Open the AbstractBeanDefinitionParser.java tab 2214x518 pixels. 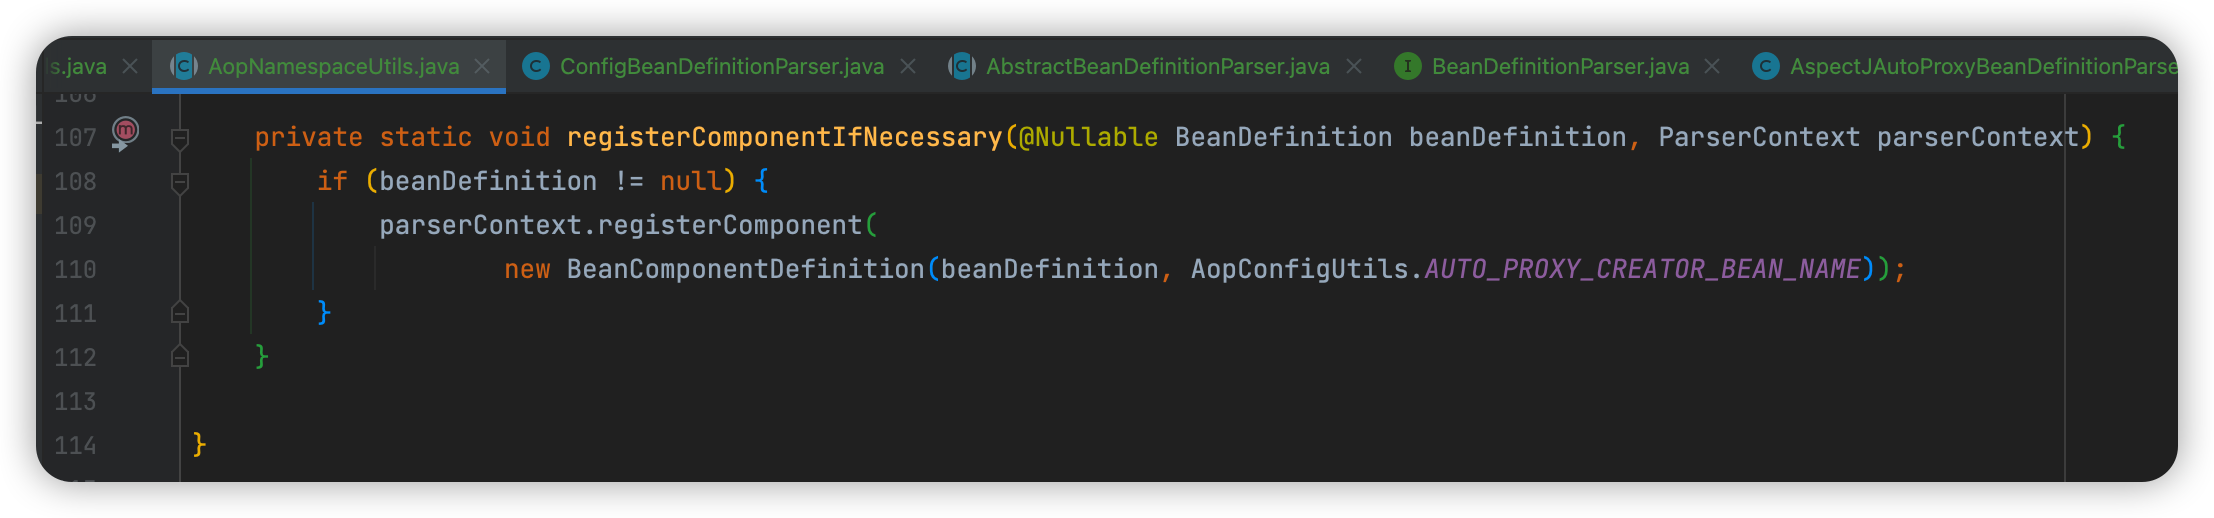point(1157,66)
